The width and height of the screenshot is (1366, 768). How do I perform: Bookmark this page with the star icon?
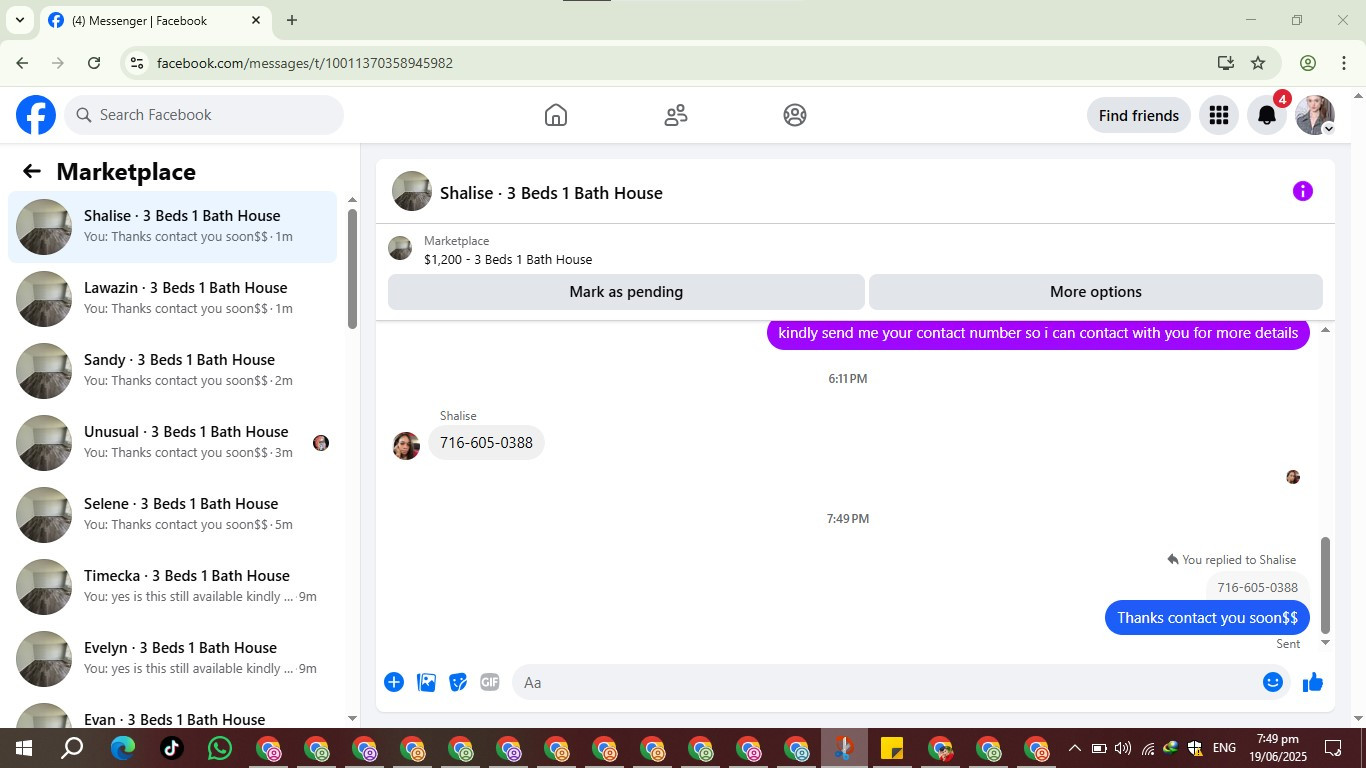[x=1258, y=63]
